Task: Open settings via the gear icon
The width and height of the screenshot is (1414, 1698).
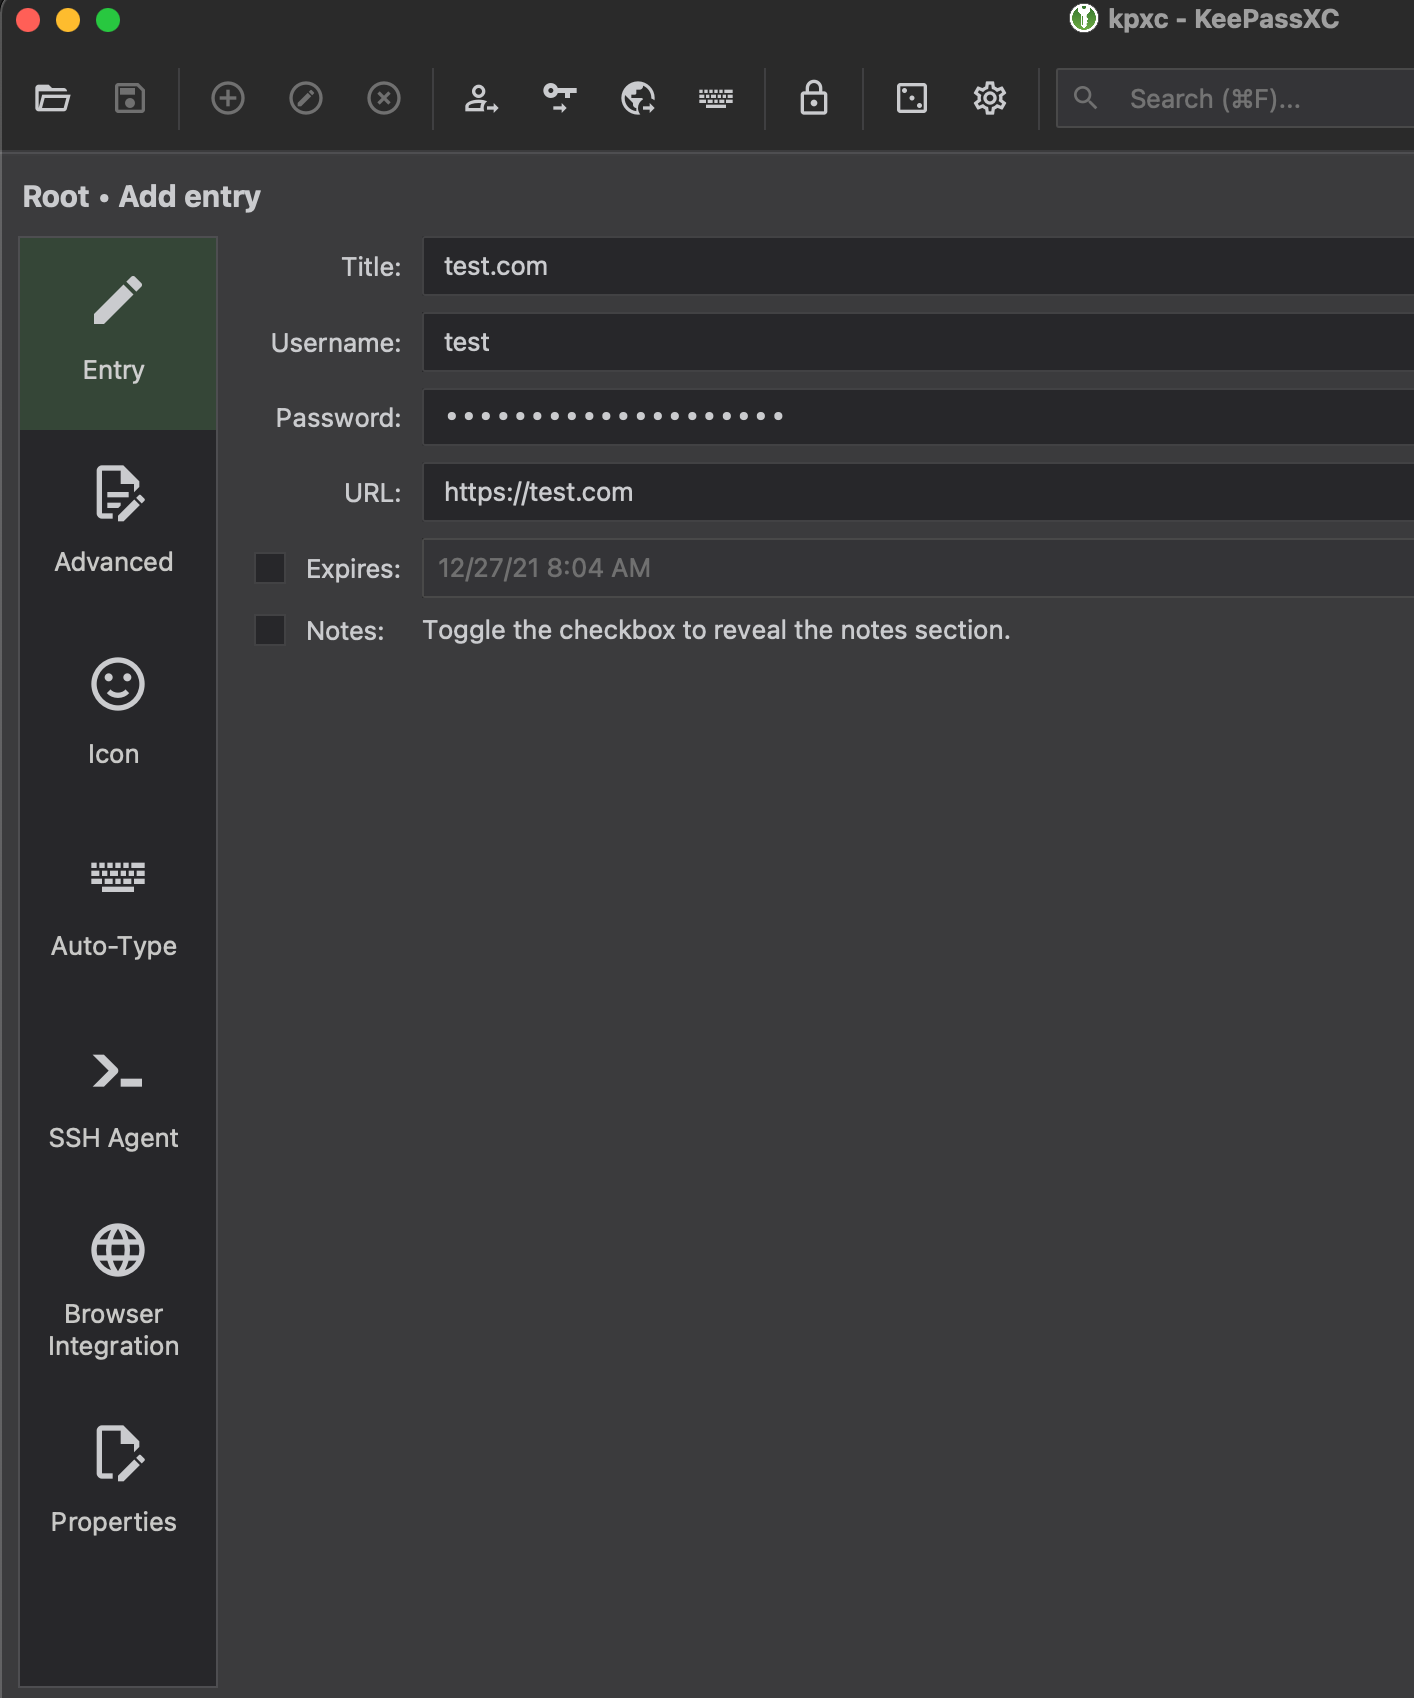Action: 990,98
